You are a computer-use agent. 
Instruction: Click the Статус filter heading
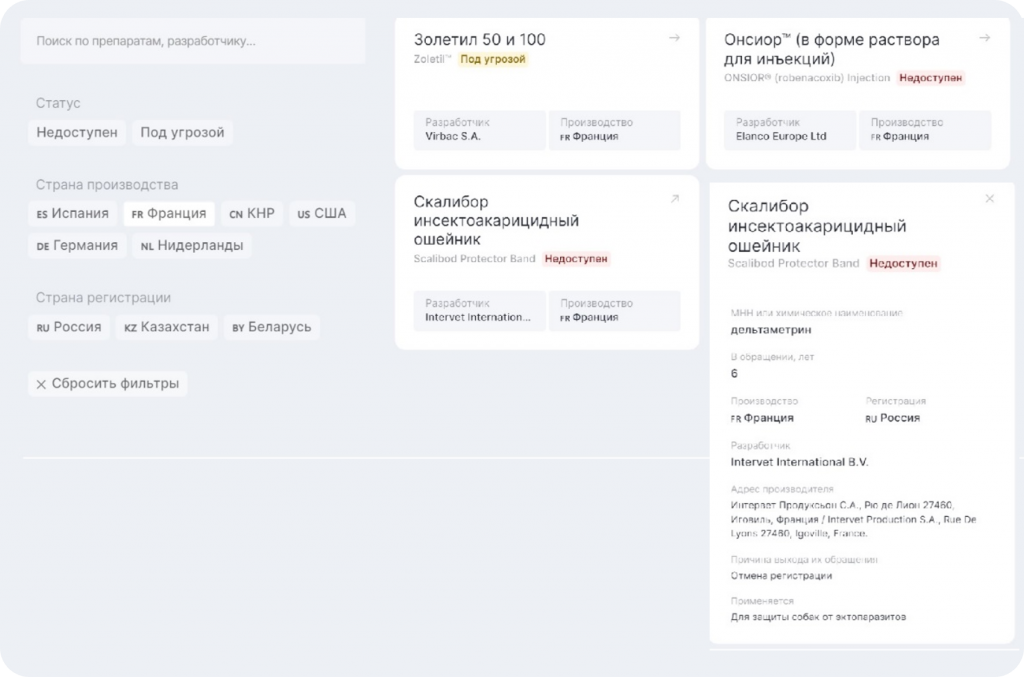tap(58, 103)
